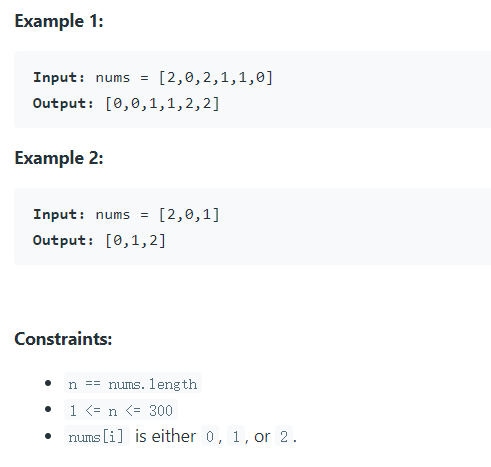491x467 pixels.
Task: Click the bold Input label in Example 1
Action: coord(59,78)
